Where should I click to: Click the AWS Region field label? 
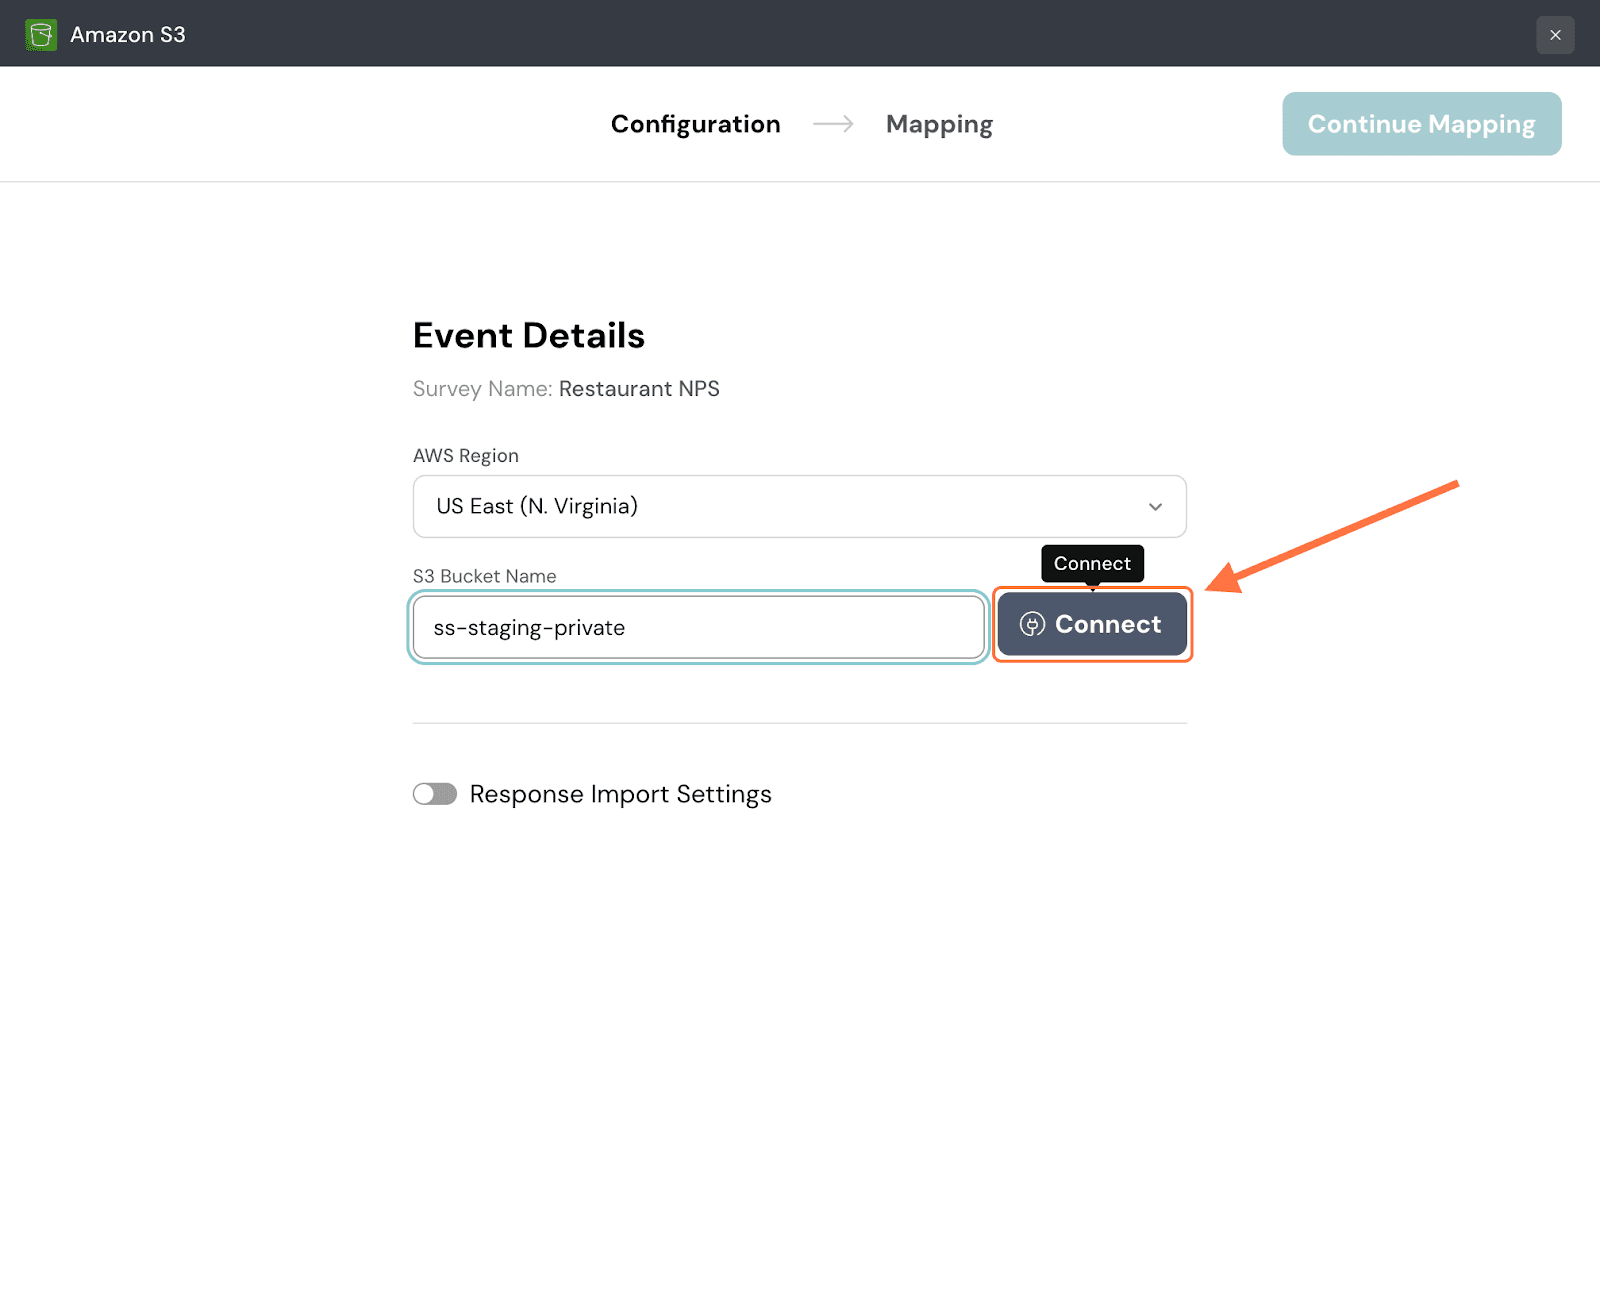click(466, 456)
